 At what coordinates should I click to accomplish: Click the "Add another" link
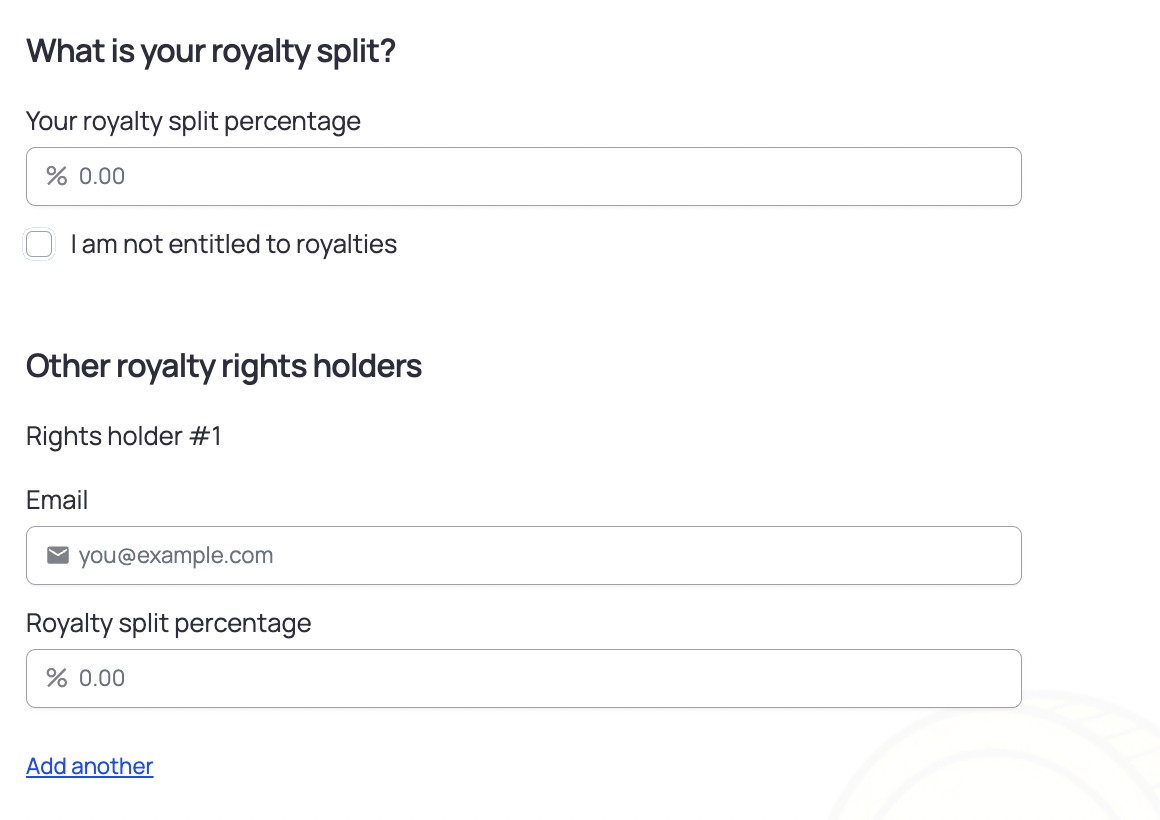click(x=90, y=766)
